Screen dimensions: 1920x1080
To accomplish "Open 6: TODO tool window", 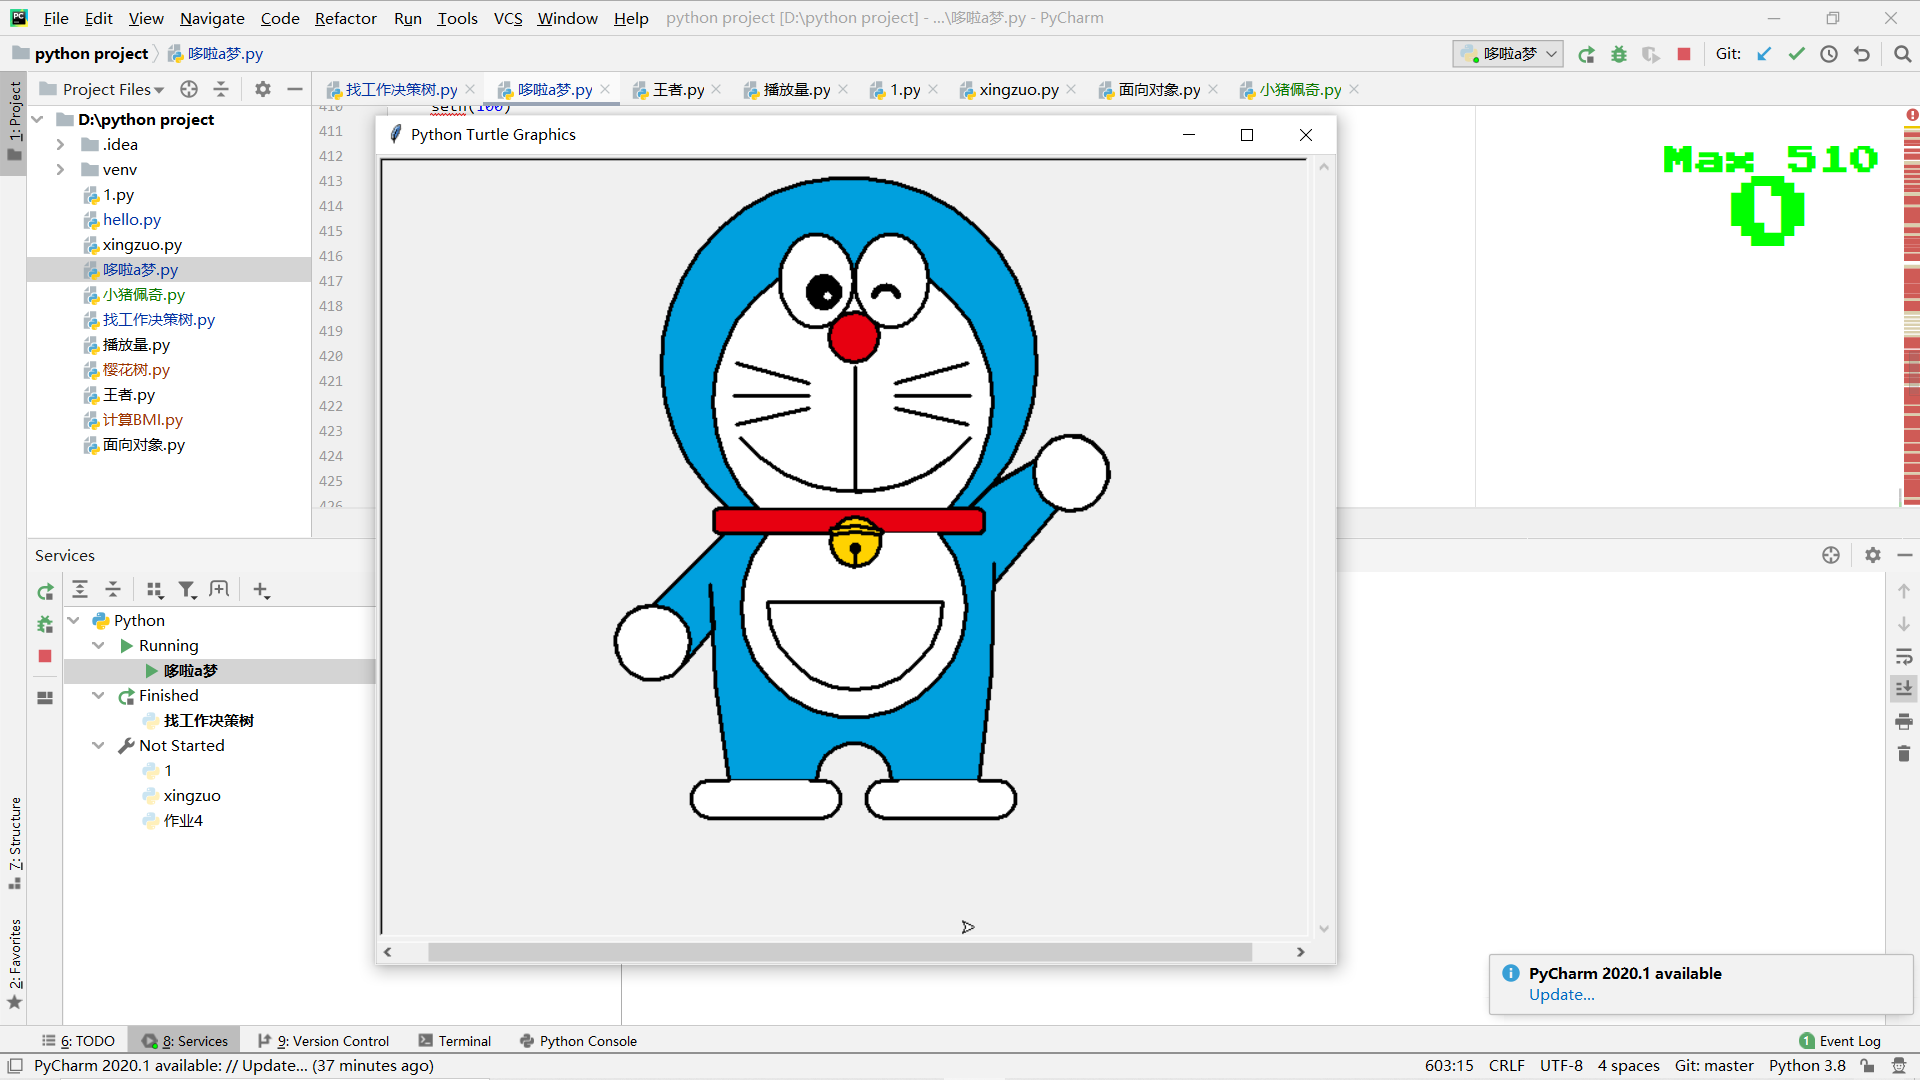I will point(79,1041).
